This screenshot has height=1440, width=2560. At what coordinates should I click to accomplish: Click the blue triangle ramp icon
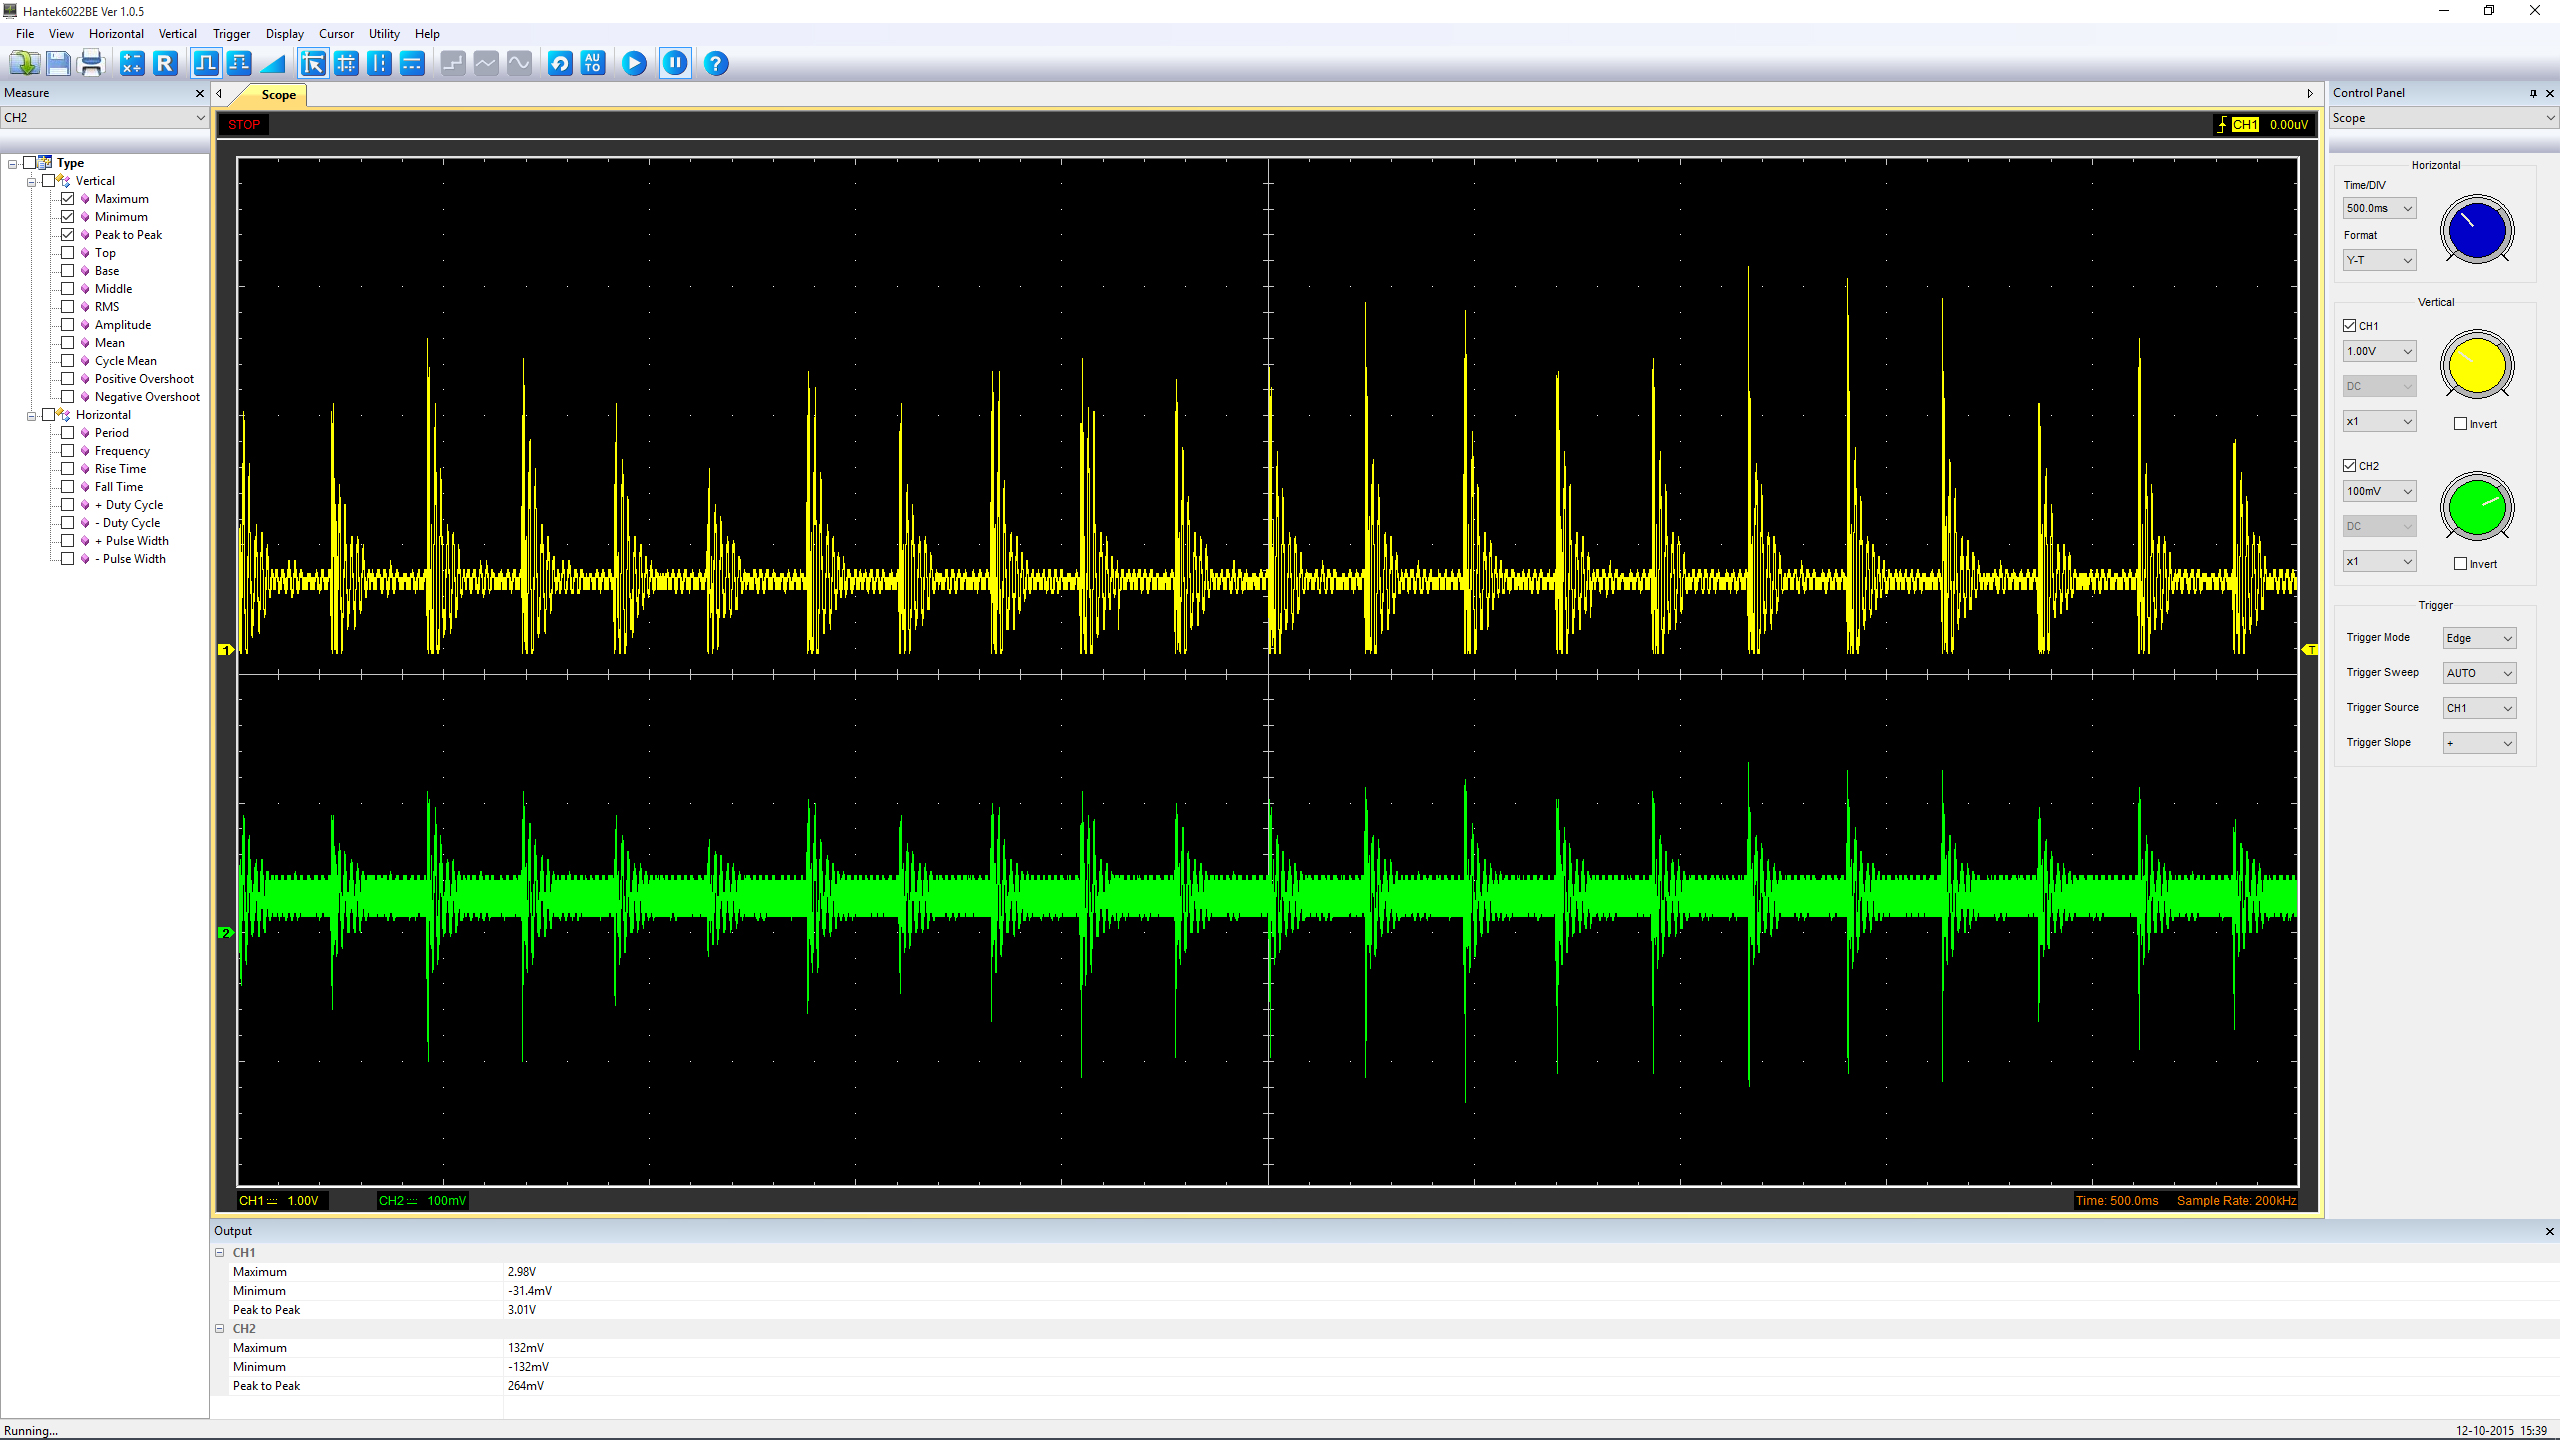pos(272,64)
